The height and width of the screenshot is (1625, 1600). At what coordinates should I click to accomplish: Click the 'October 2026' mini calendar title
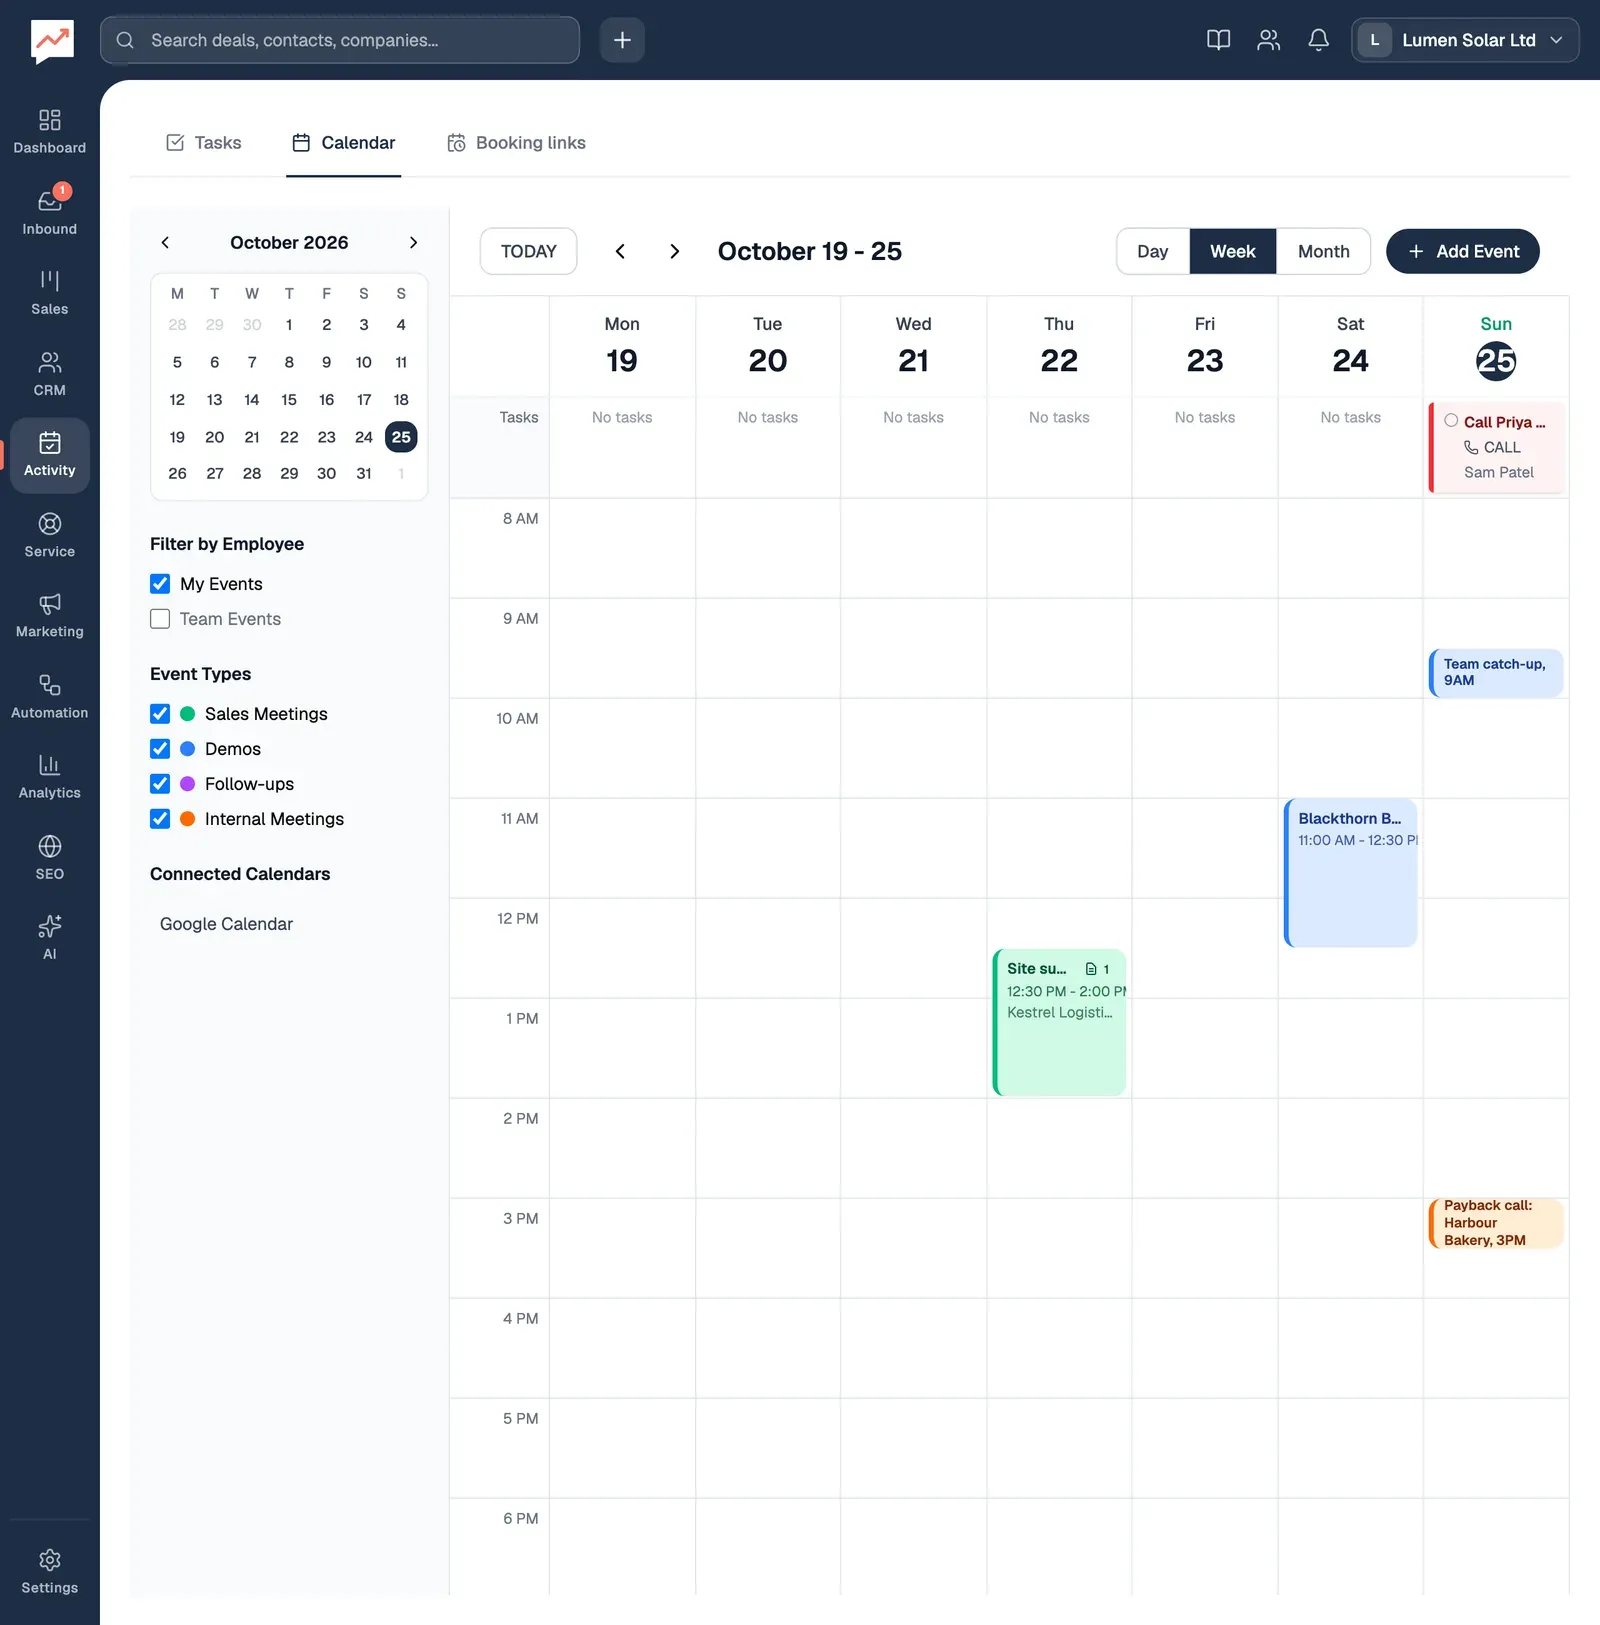(x=289, y=243)
